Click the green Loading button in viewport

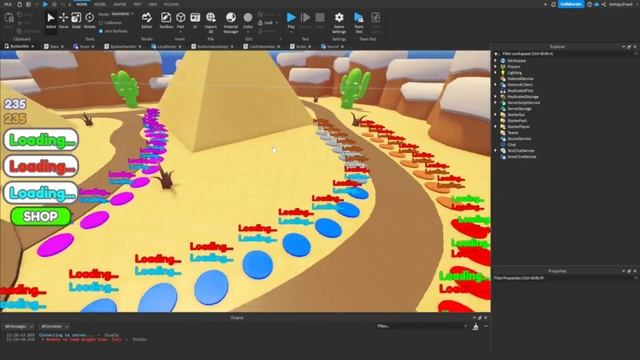point(41,140)
